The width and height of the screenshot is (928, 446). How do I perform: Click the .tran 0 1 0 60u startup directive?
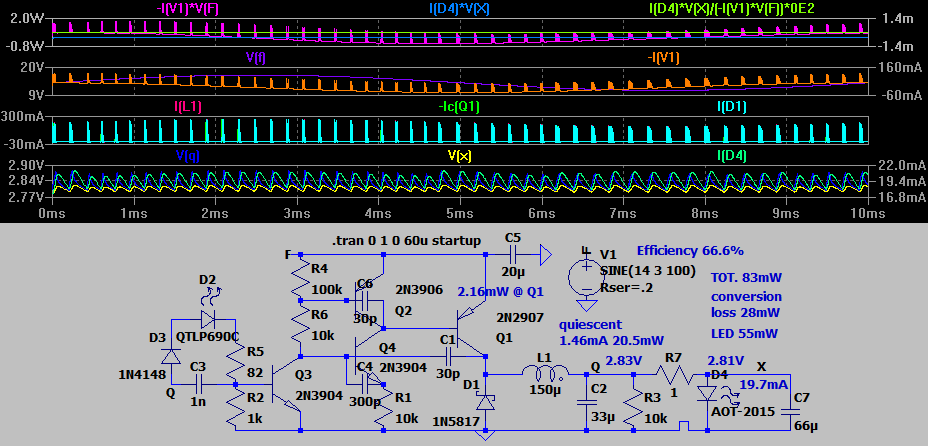point(406,241)
